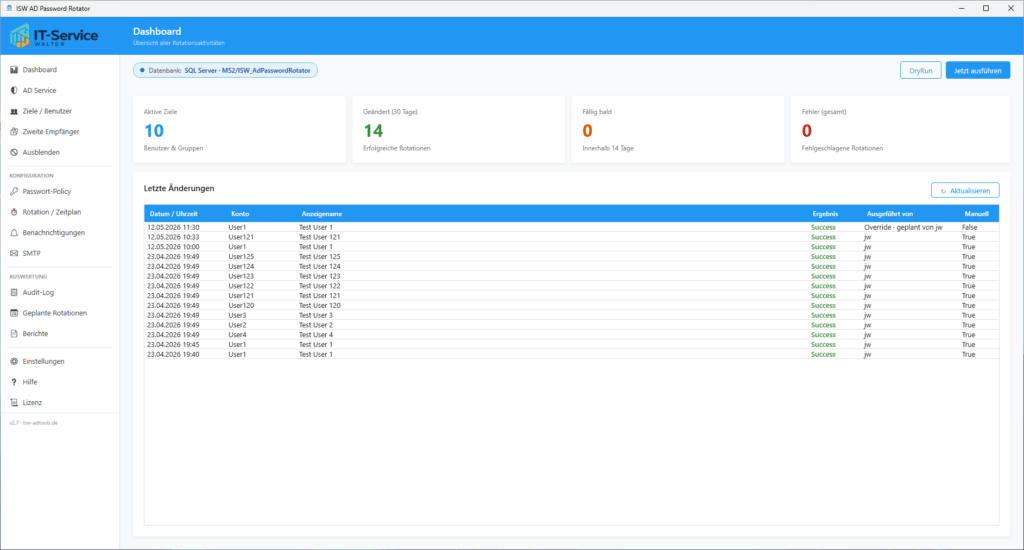Viewport: 1024px width, 550px height.
Task: Click the Hilfe question mark icon
Action: (x=14, y=382)
